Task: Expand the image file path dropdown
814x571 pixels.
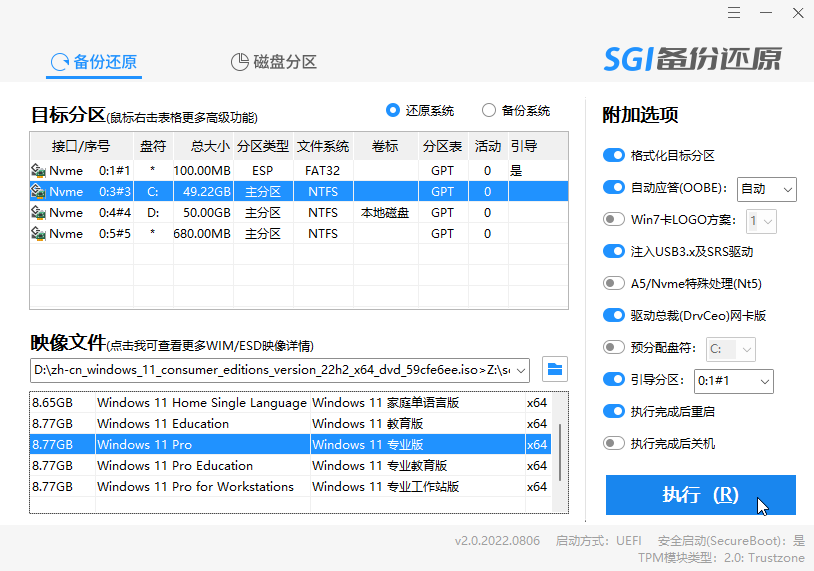Action: (x=521, y=371)
